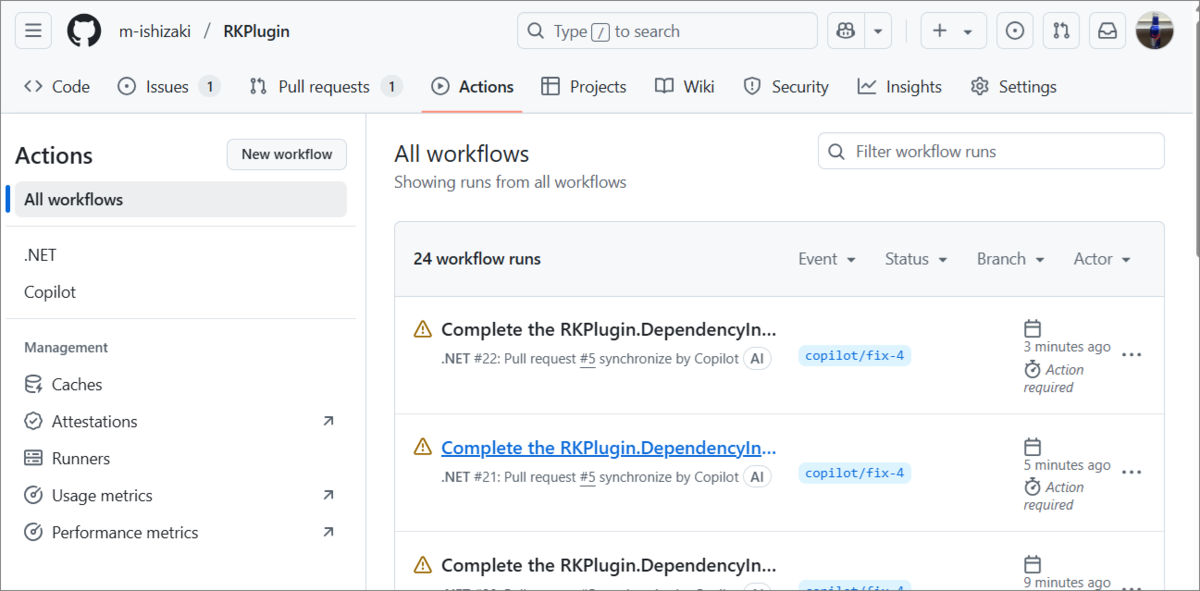Go to m-ishizaki owner link

coord(155,31)
